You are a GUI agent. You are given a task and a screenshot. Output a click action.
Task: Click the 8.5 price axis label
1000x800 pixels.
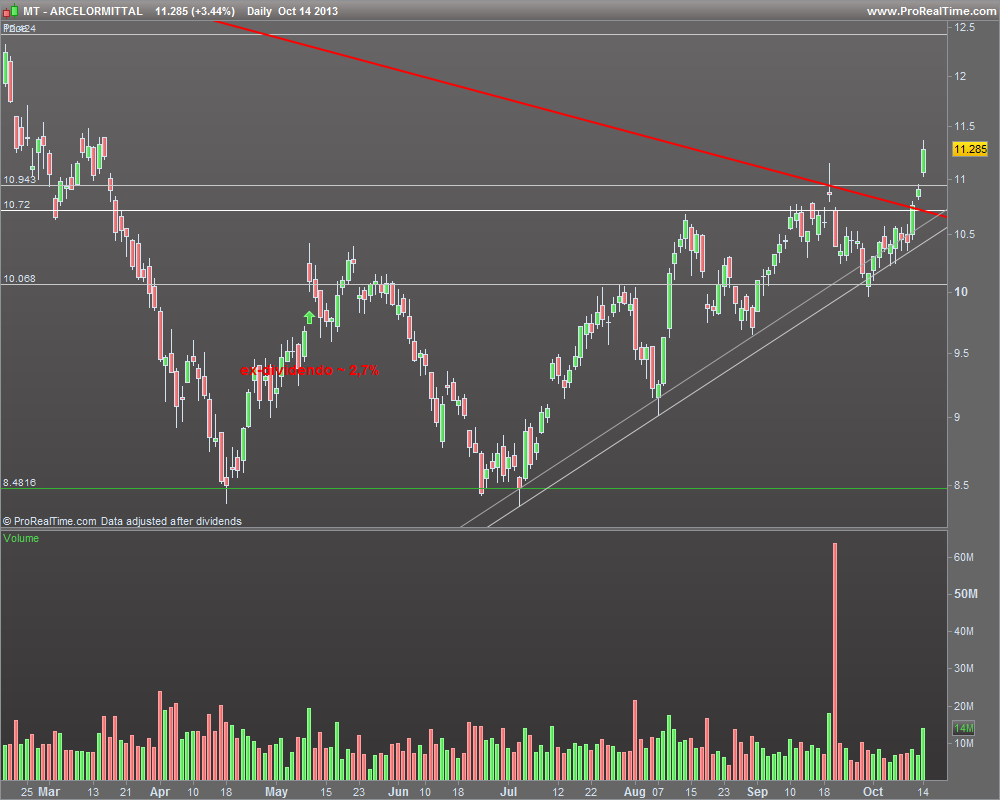click(961, 485)
